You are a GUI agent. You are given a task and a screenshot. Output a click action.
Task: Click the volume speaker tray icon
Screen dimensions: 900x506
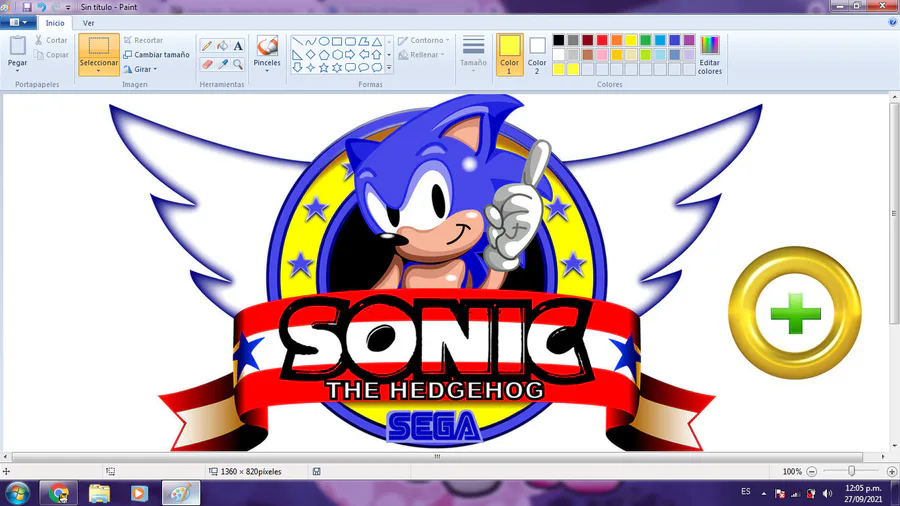click(827, 493)
